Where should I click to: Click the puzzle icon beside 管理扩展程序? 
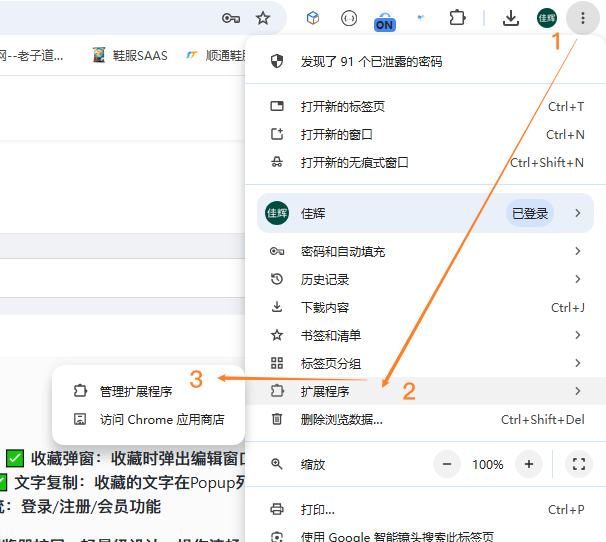coord(80,391)
